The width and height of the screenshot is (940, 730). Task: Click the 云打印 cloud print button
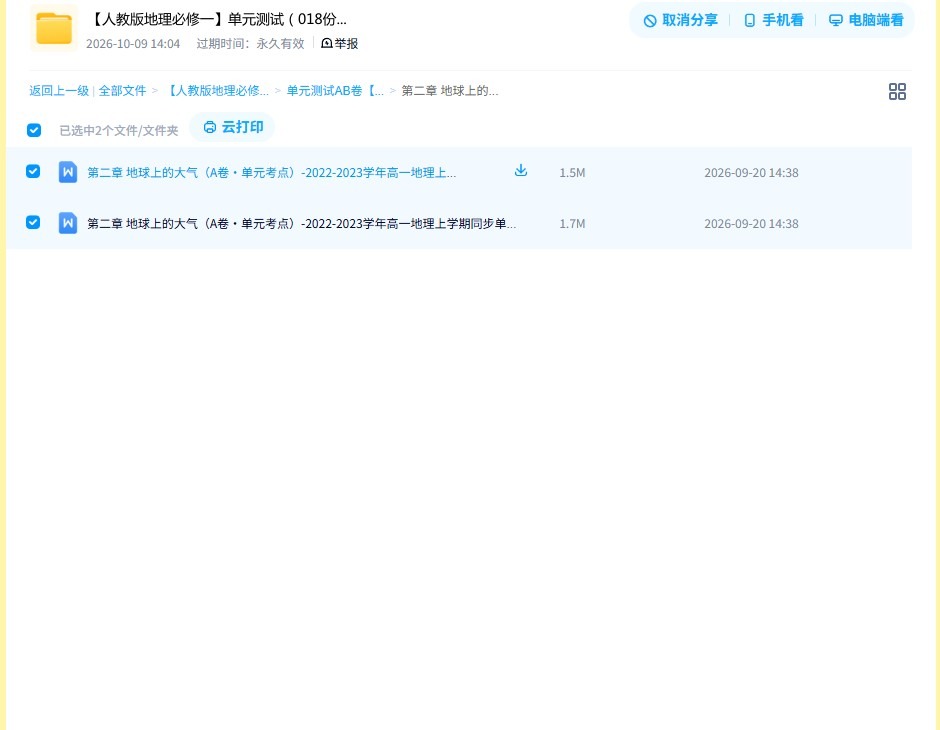coord(233,127)
